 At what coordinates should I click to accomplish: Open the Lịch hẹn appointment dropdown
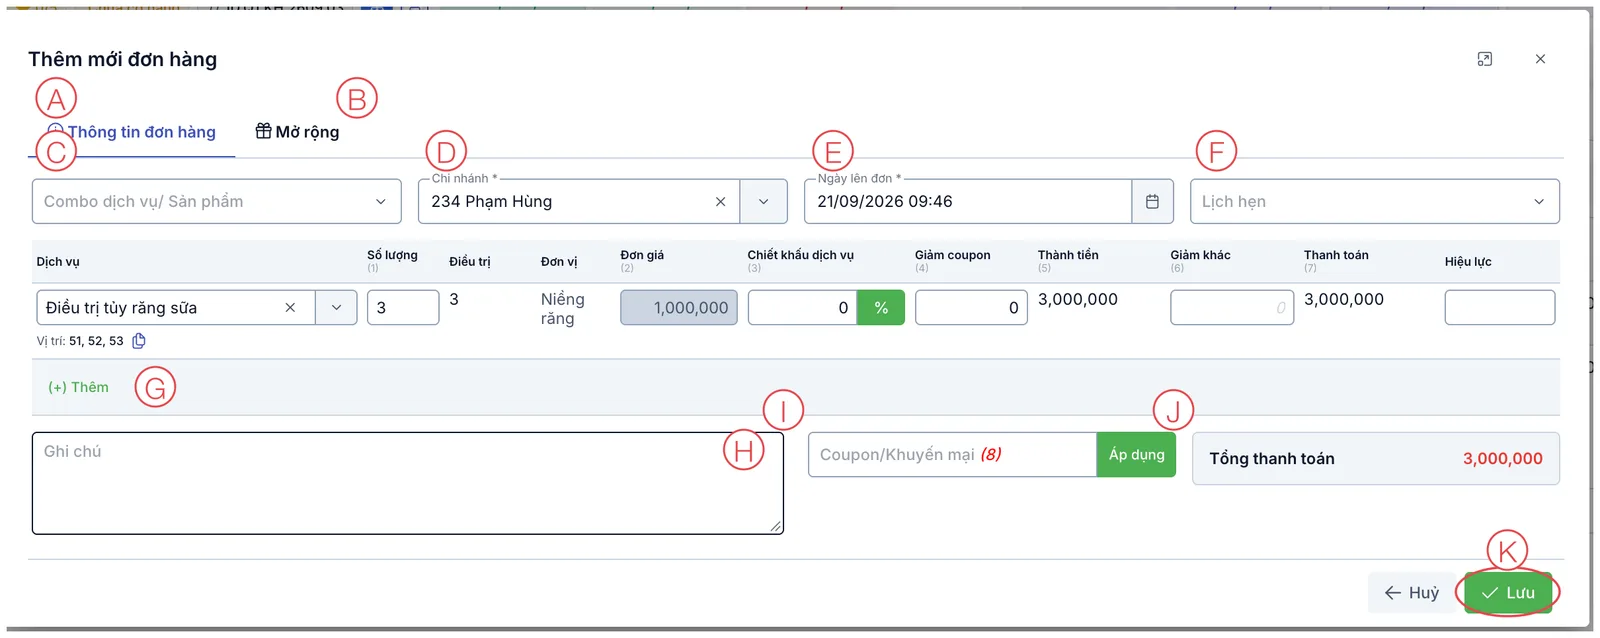coord(1375,201)
